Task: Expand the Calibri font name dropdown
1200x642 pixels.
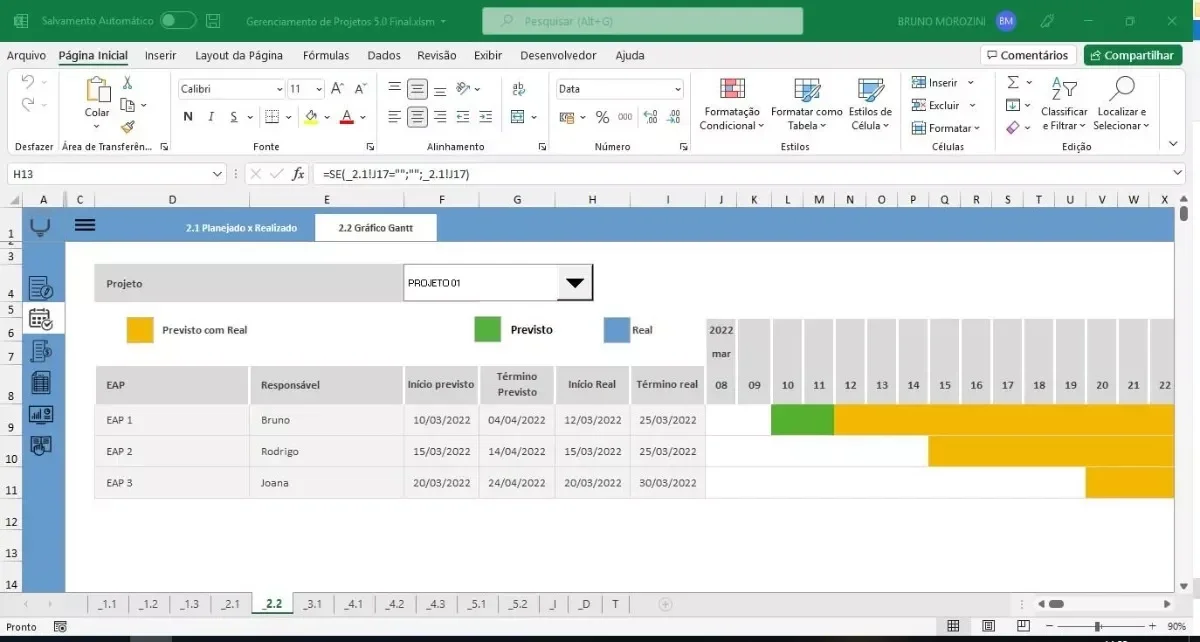Action: click(279, 89)
